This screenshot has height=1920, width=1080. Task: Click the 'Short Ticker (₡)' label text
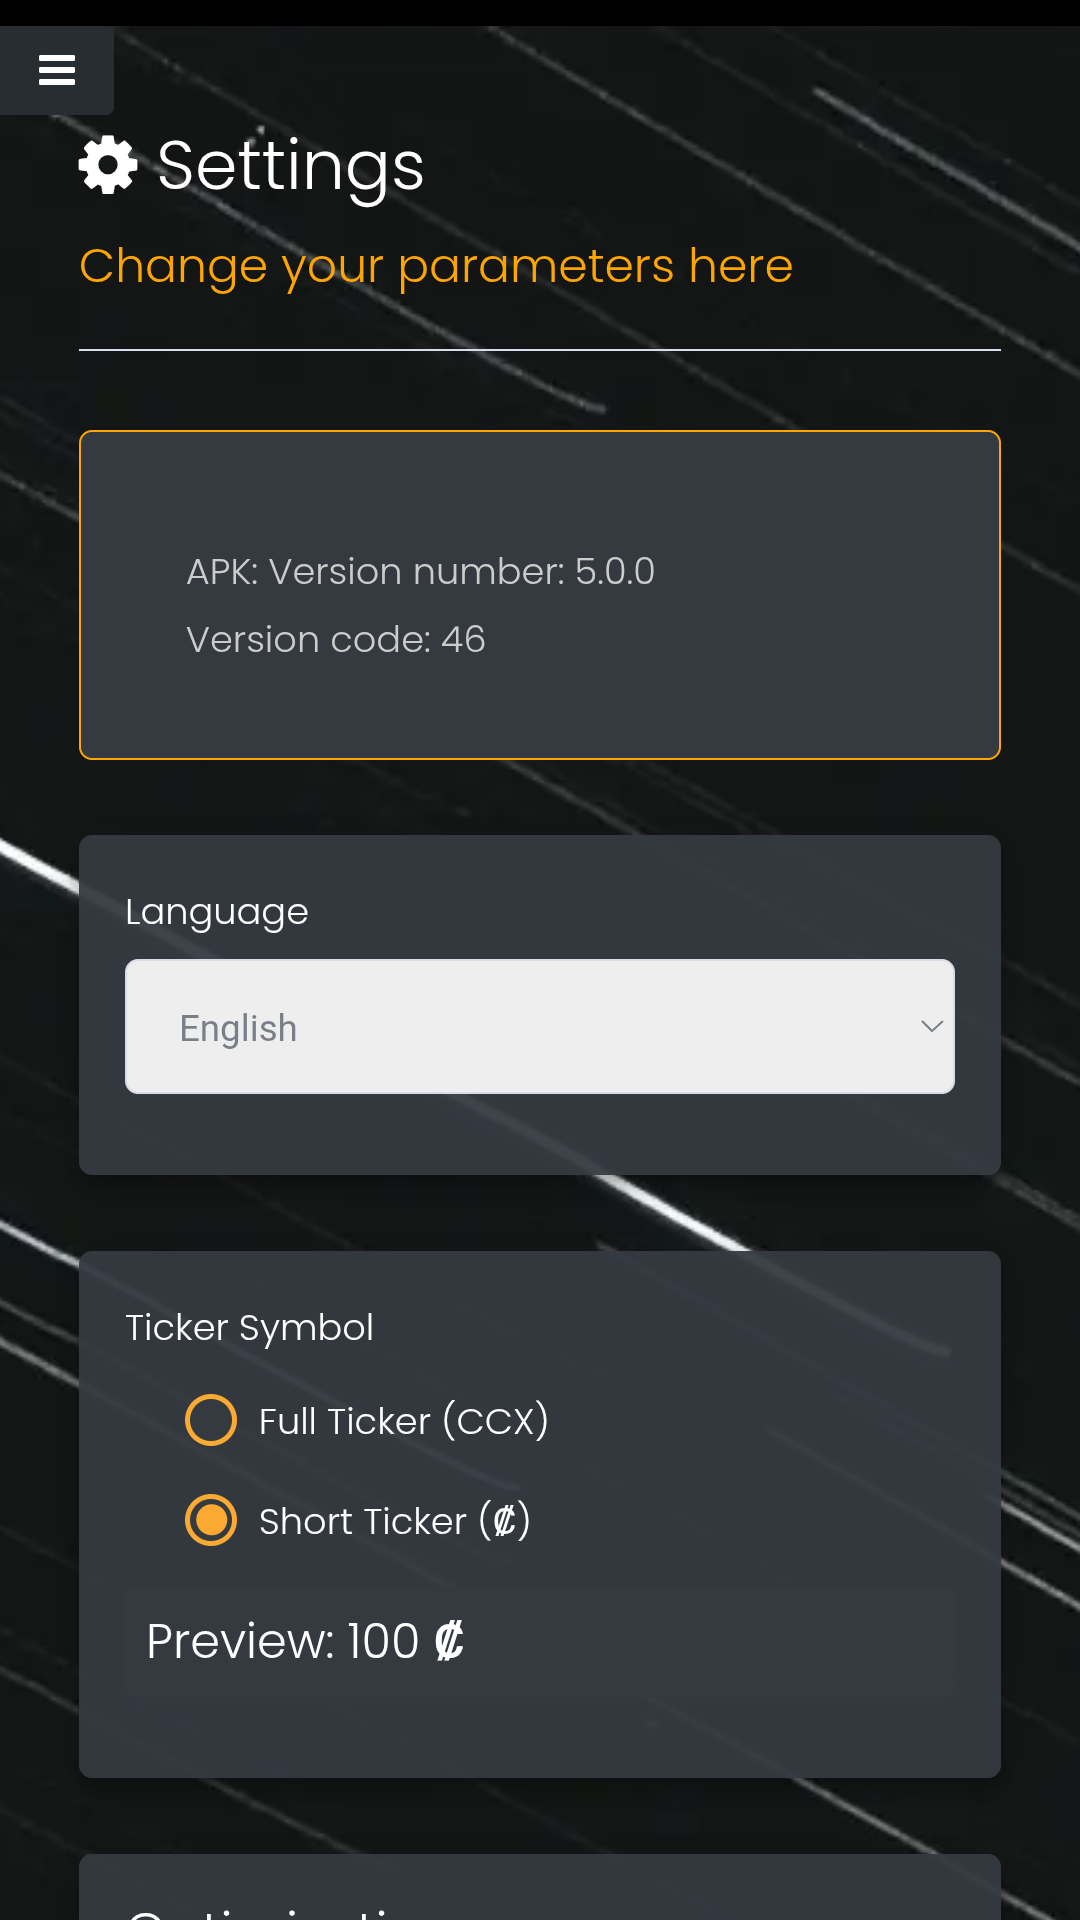click(394, 1521)
